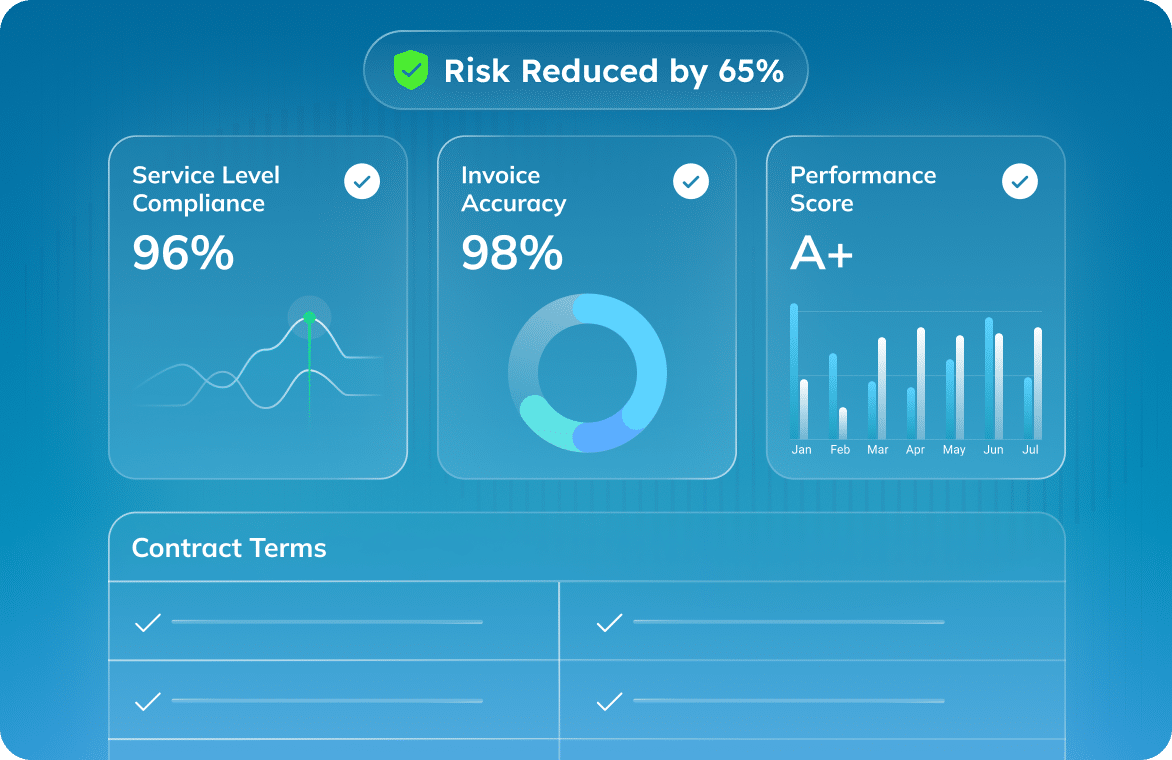Click the first-row left contract term checkmark

click(148, 623)
